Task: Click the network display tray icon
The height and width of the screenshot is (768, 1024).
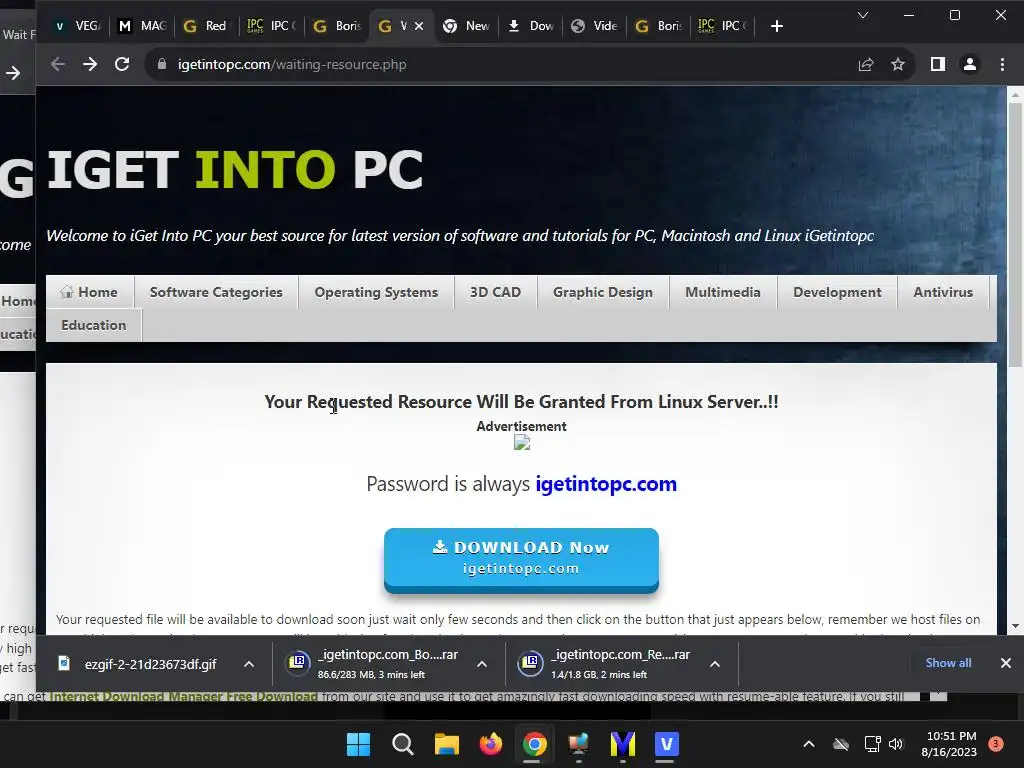Action: tap(872, 744)
